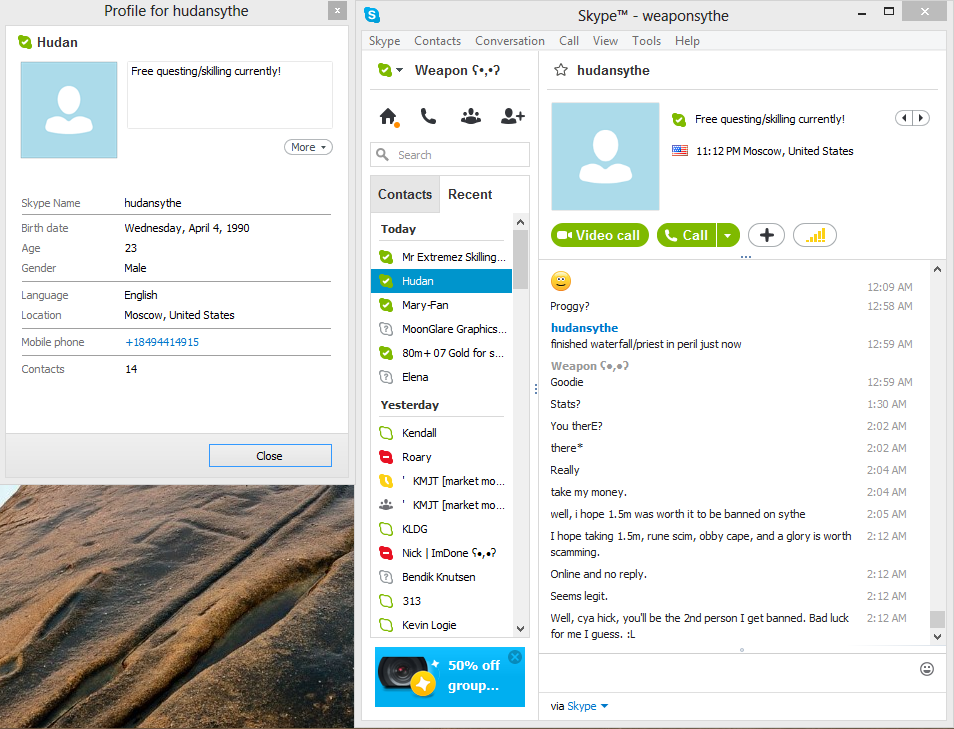954x729 pixels.
Task: Click the Add contact icon
Action: tap(512, 116)
